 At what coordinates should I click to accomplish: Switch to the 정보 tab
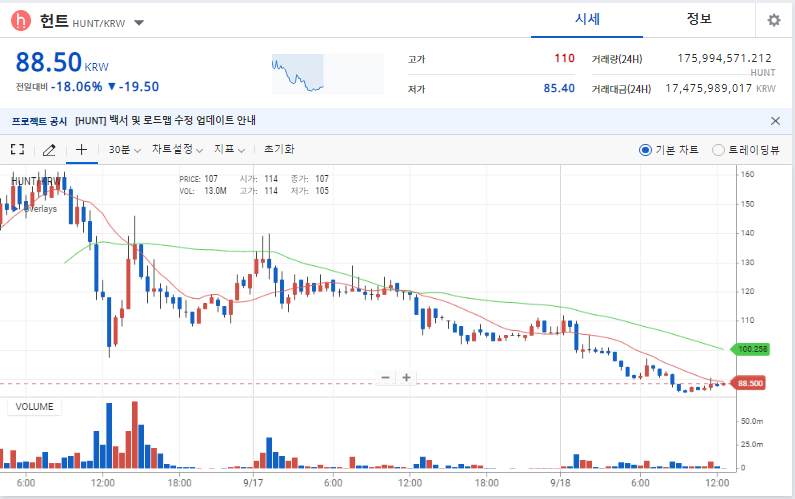click(699, 19)
